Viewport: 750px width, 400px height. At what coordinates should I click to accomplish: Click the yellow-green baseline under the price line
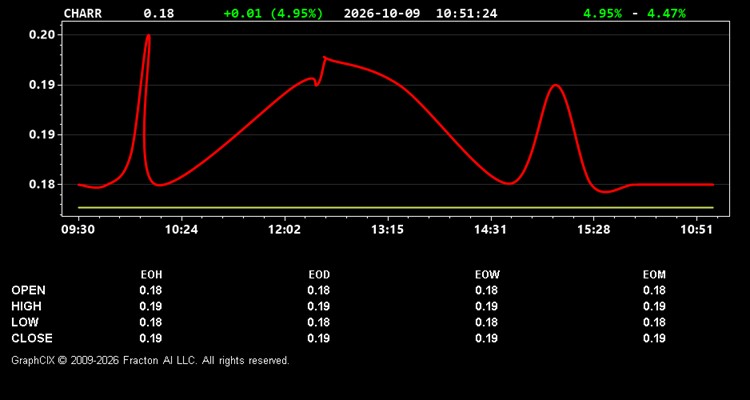click(x=396, y=208)
